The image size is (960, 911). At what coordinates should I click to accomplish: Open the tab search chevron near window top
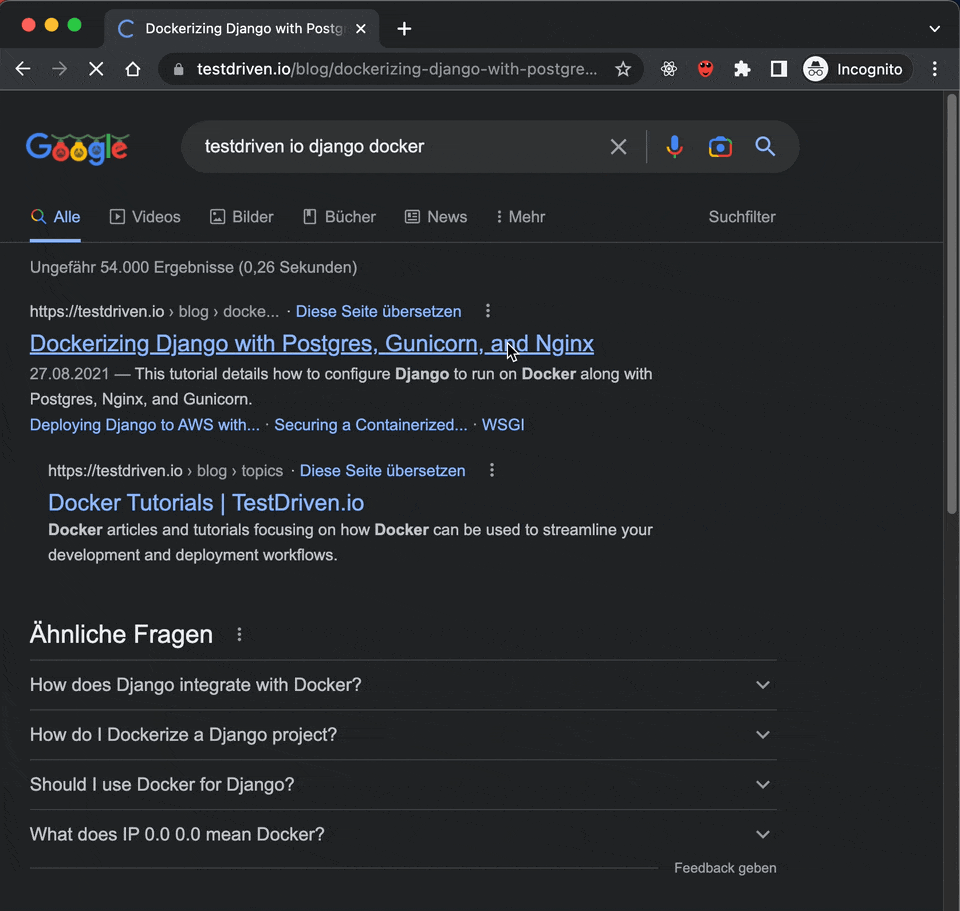pyautogui.click(x=934, y=28)
